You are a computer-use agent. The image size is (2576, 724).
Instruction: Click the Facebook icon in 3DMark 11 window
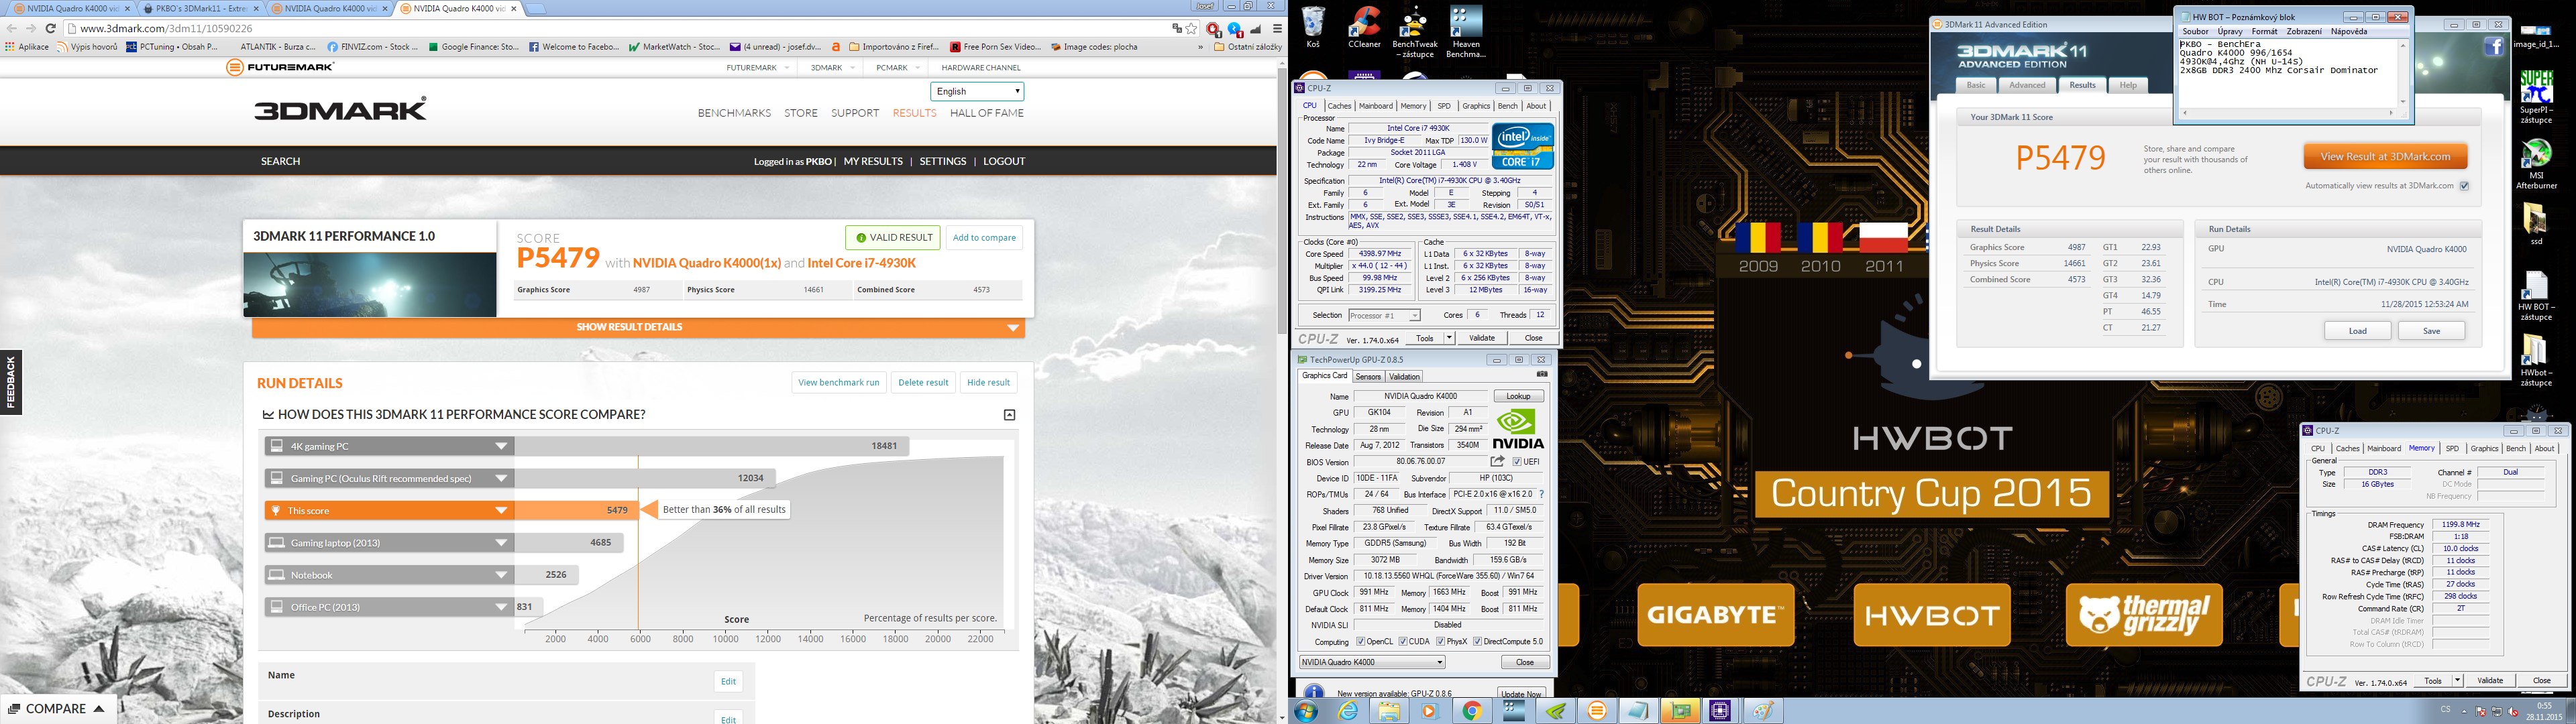tap(2494, 46)
